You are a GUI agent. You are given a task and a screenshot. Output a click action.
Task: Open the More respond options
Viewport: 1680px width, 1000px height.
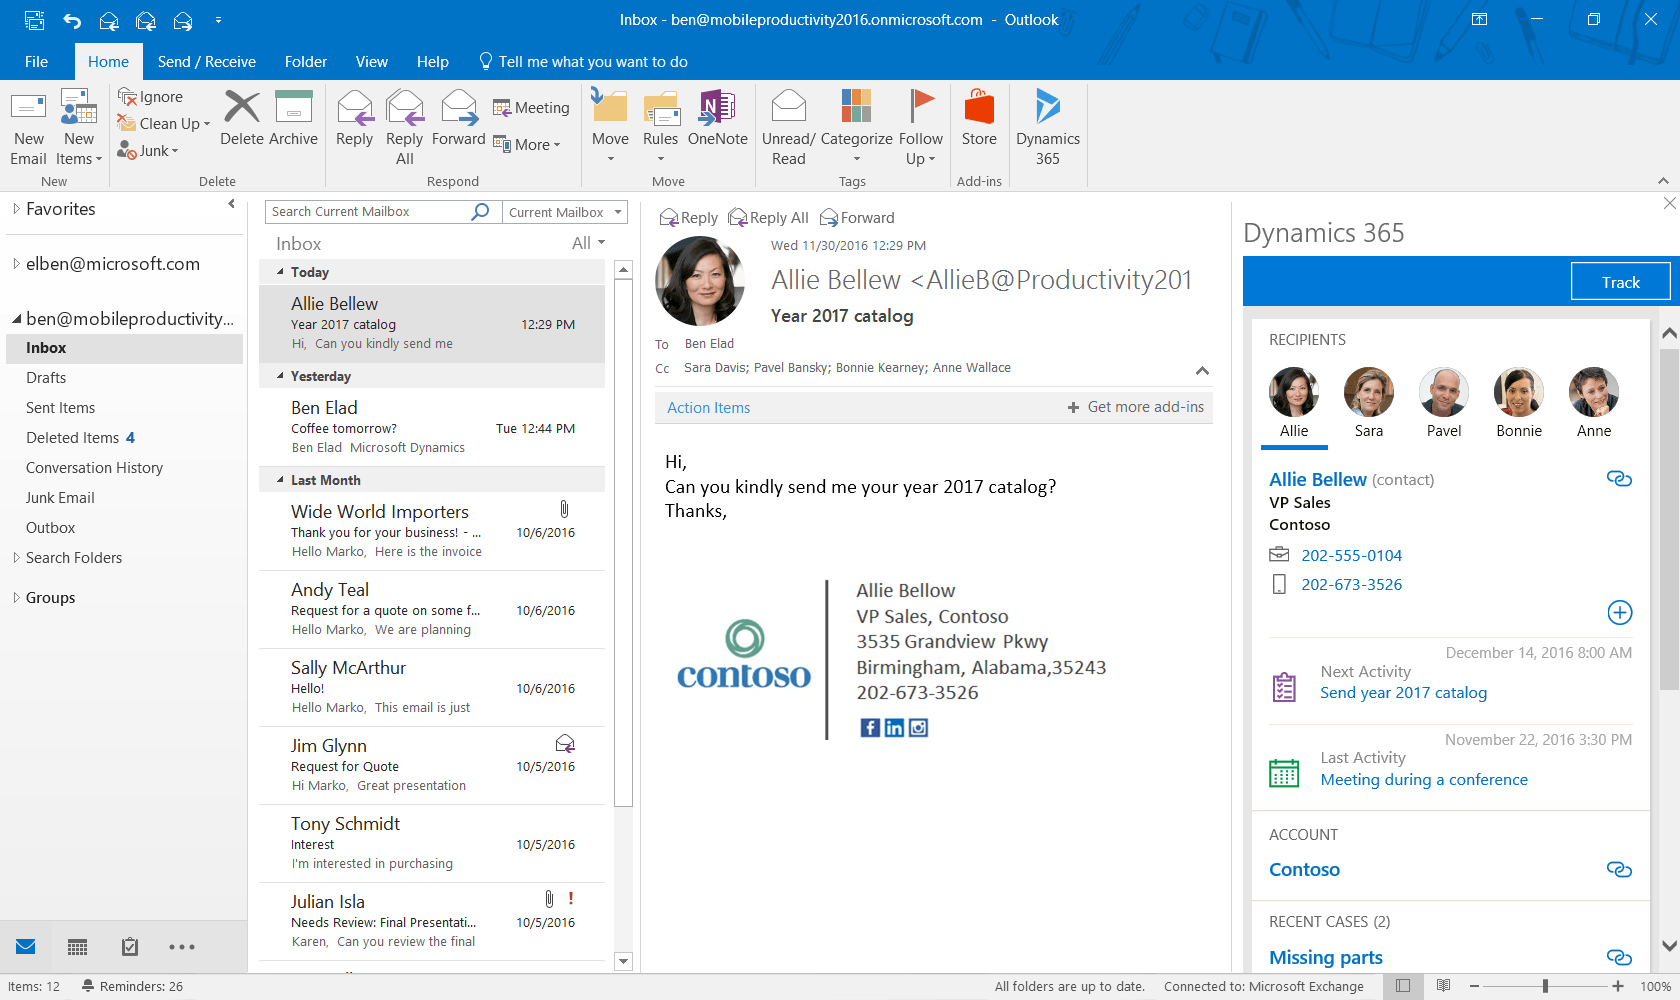tap(527, 144)
